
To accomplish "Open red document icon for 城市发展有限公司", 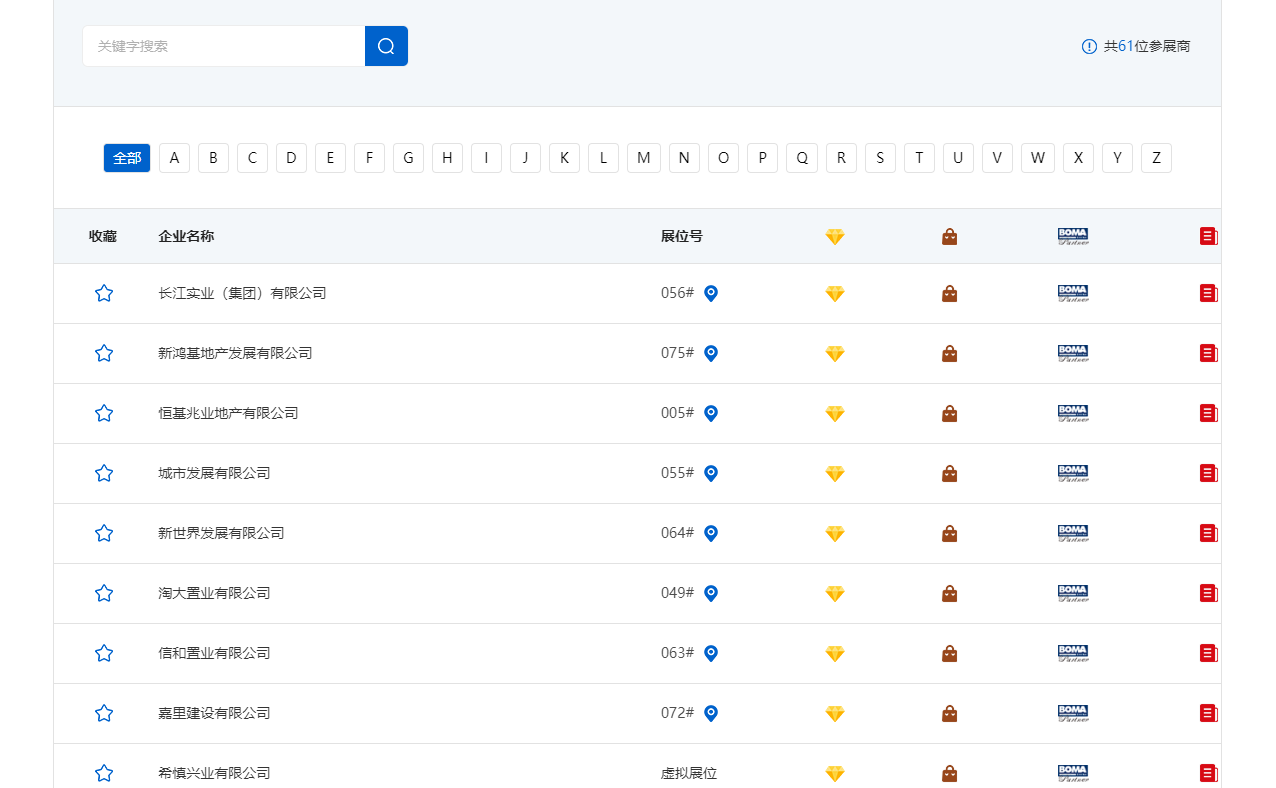I will pyautogui.click(x=1209, y=473).
